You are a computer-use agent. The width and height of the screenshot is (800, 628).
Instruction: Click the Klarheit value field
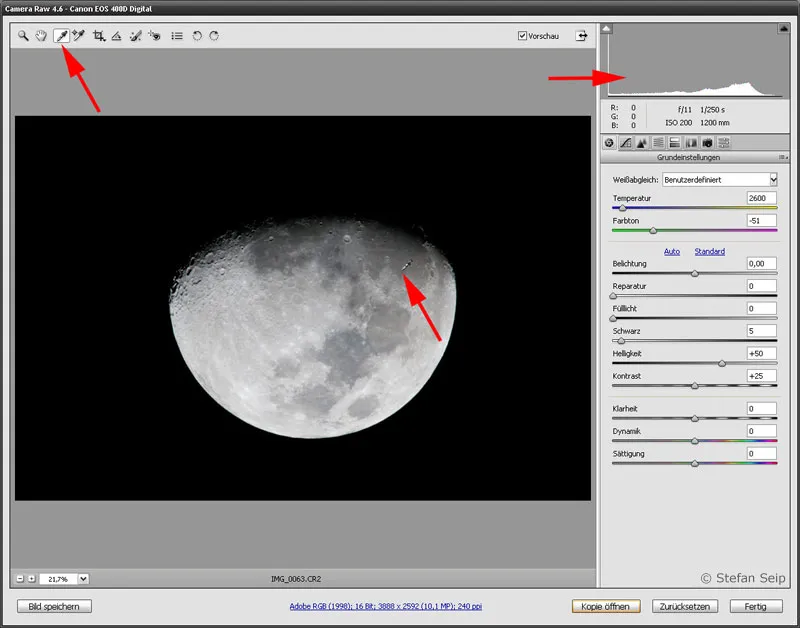(x=762, y=408)
